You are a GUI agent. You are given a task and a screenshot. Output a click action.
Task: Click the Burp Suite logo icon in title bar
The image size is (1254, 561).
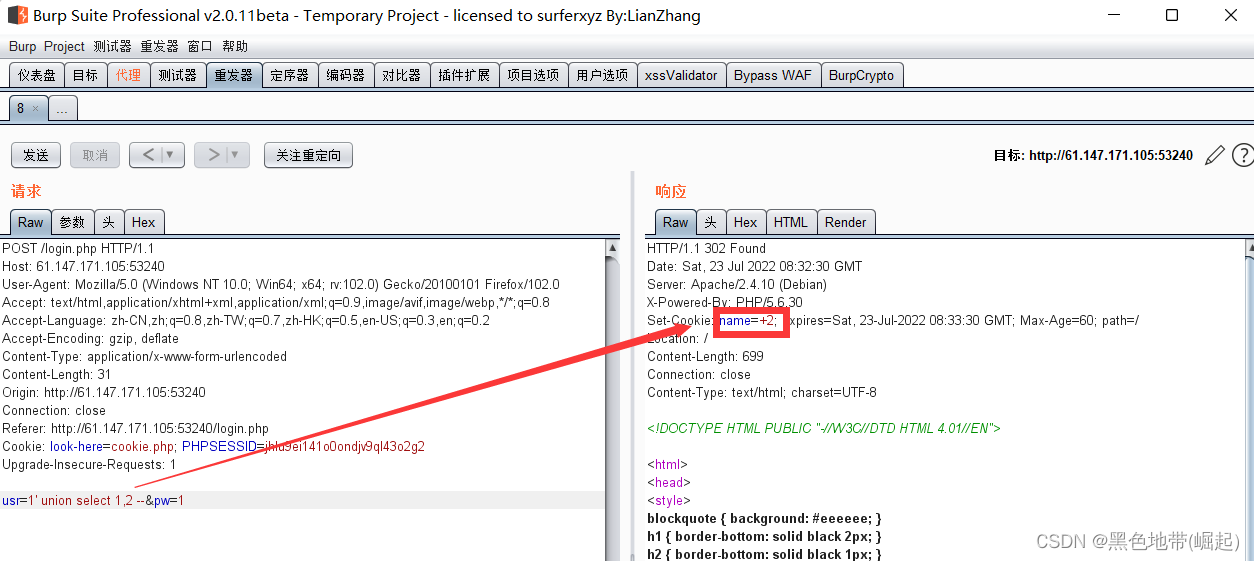point(17,15)
